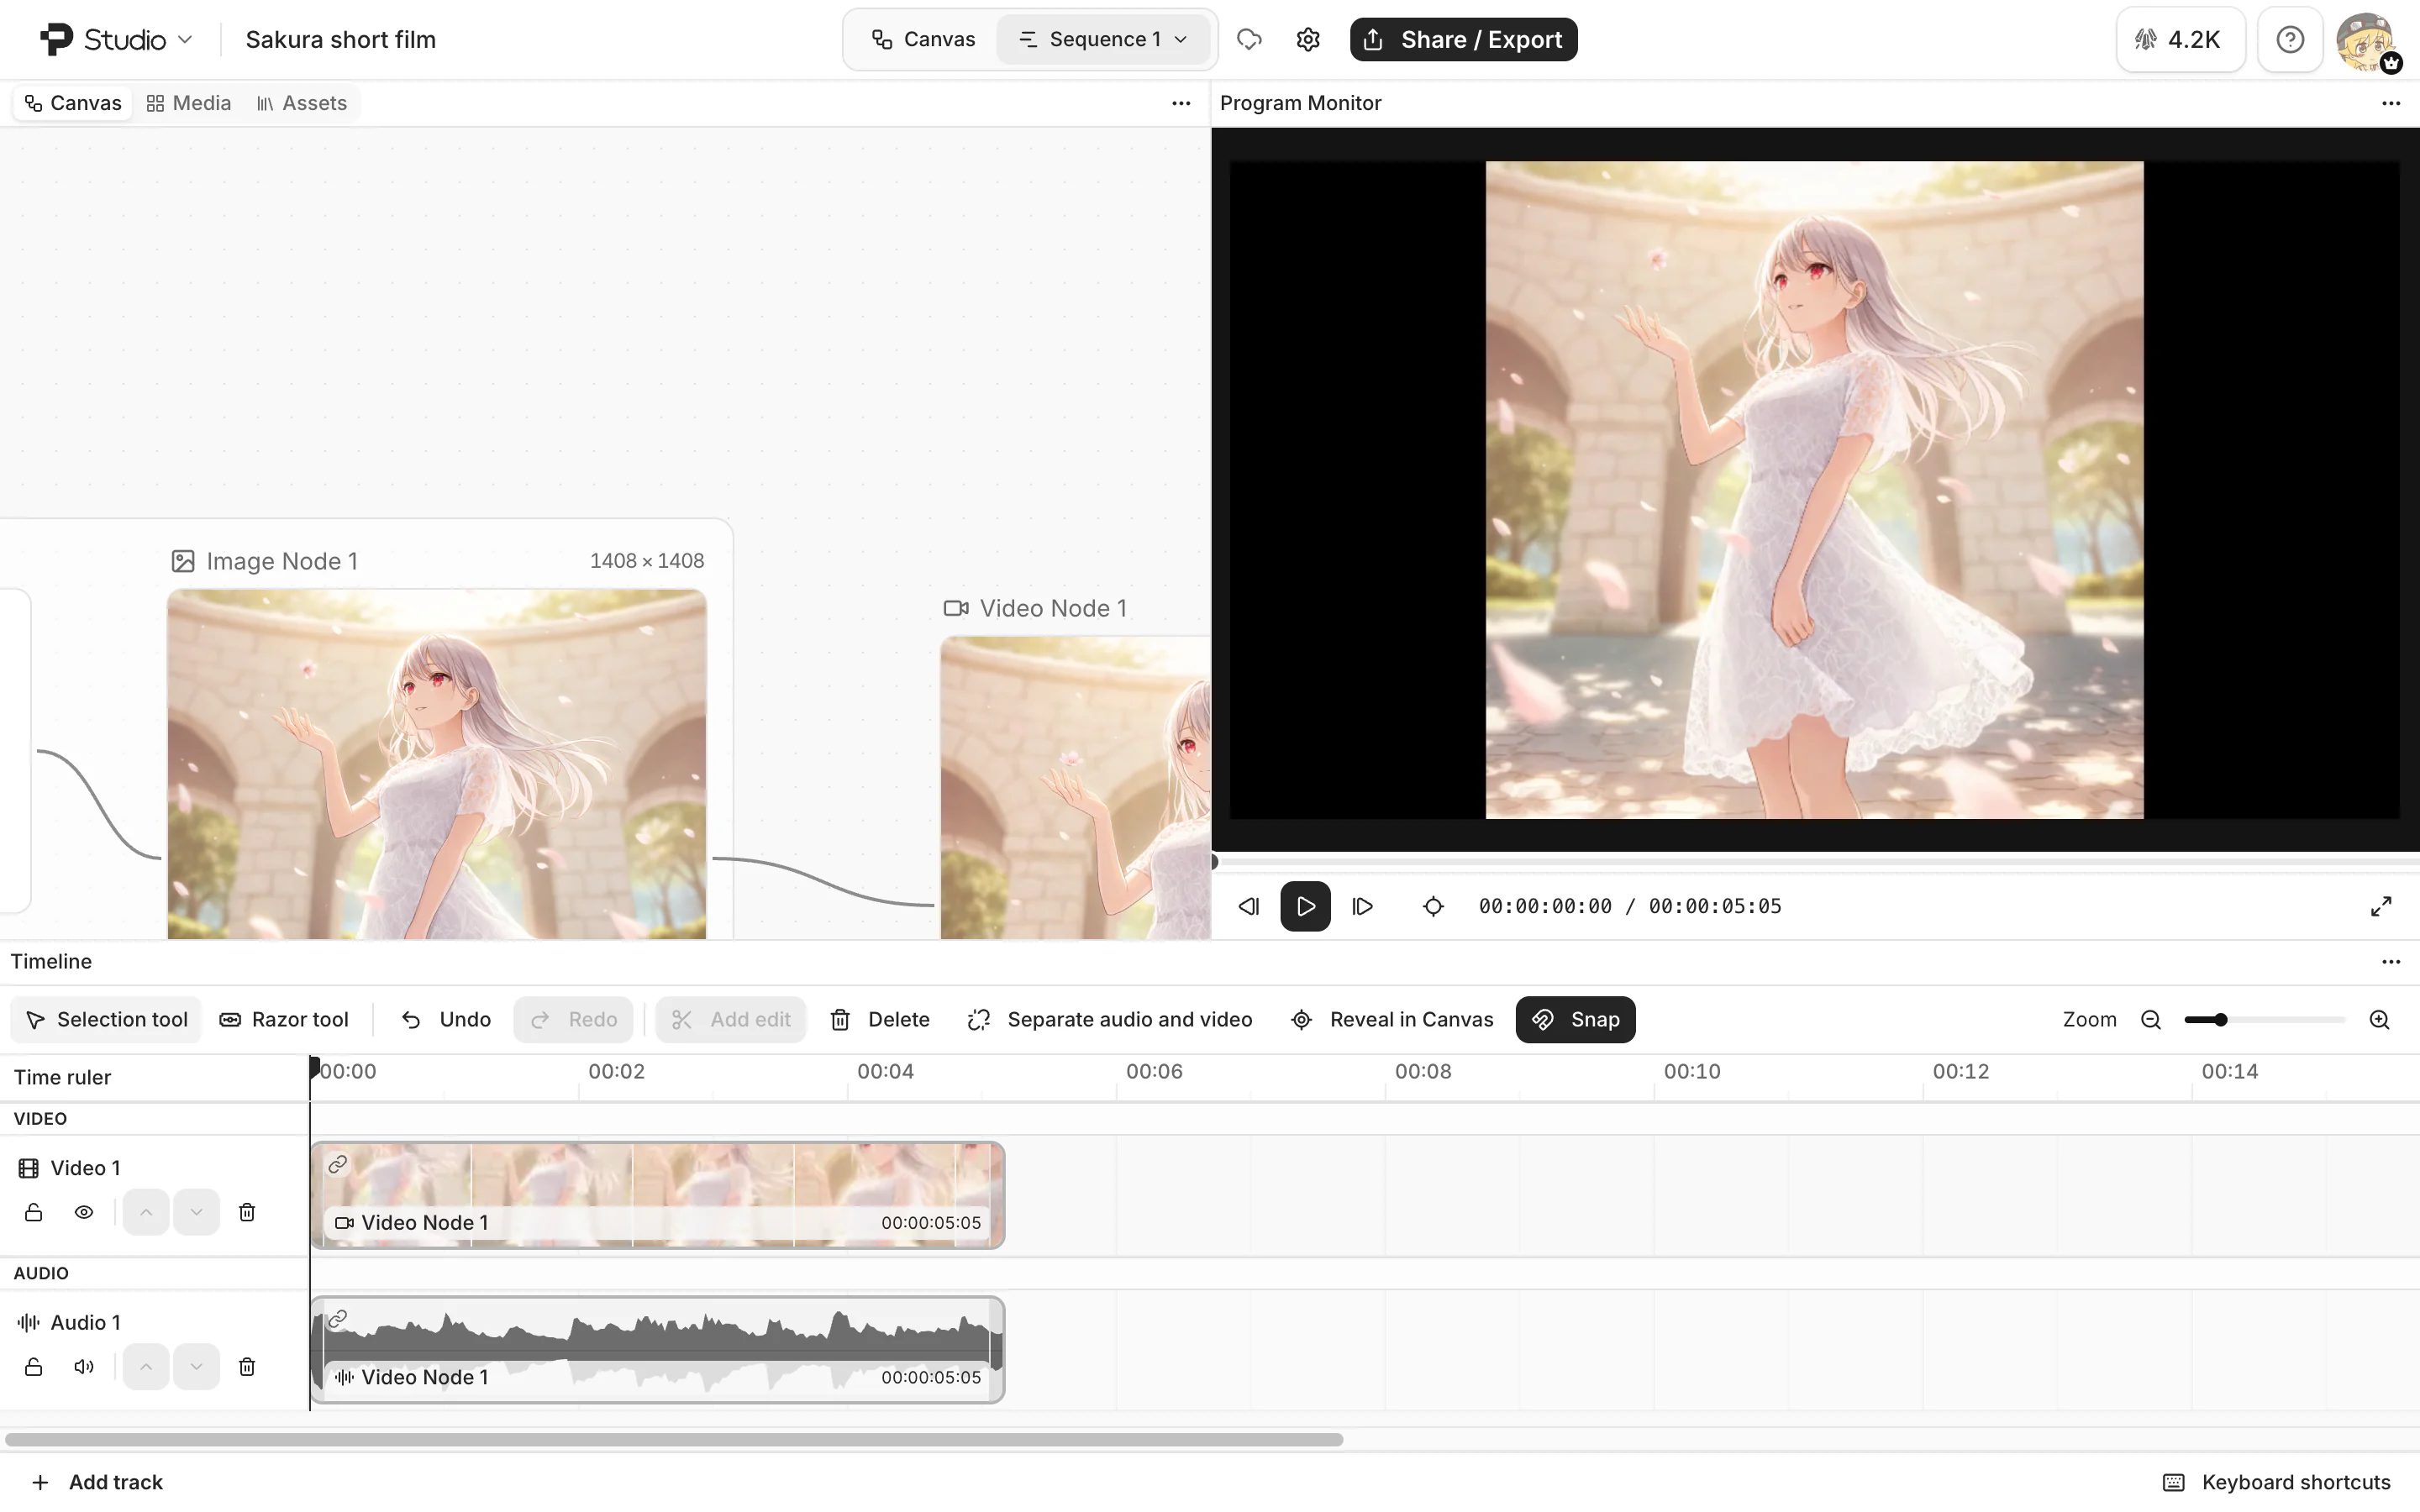Open the Canvas panel three-dots menu
2420x1512 pixels.
[x=1181, y=103]
